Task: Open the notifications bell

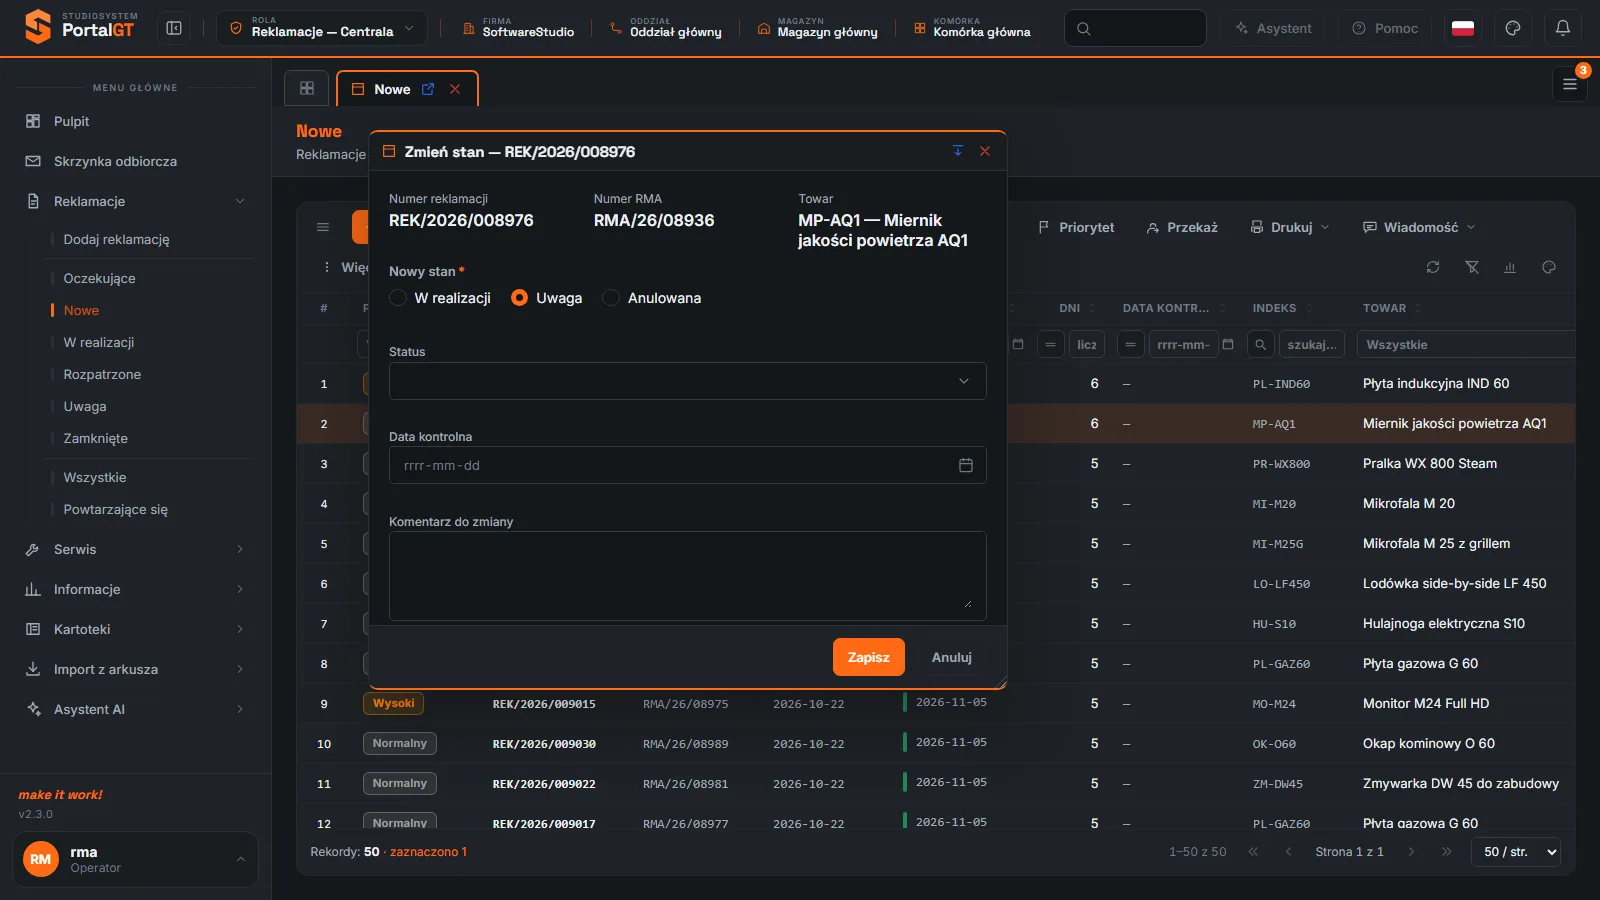Action: pyautogui.click(x=1563, y=28)
